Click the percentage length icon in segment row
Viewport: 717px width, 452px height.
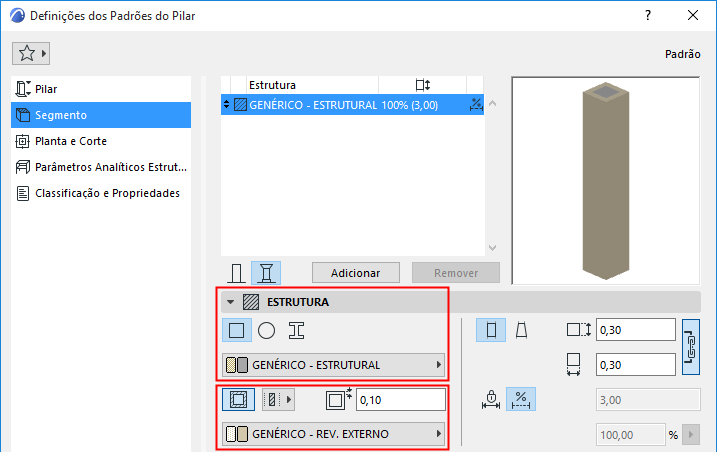476,105
